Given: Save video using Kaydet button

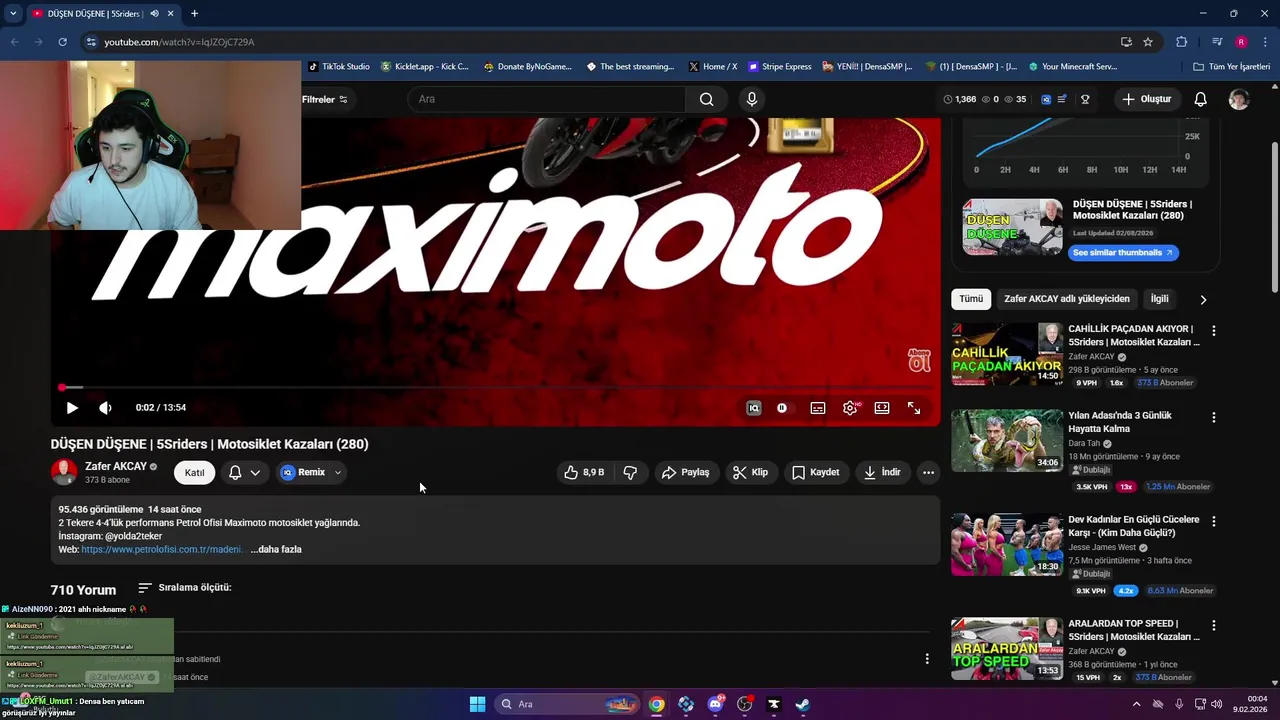Looking at the screenshot, I should (816, 472).
